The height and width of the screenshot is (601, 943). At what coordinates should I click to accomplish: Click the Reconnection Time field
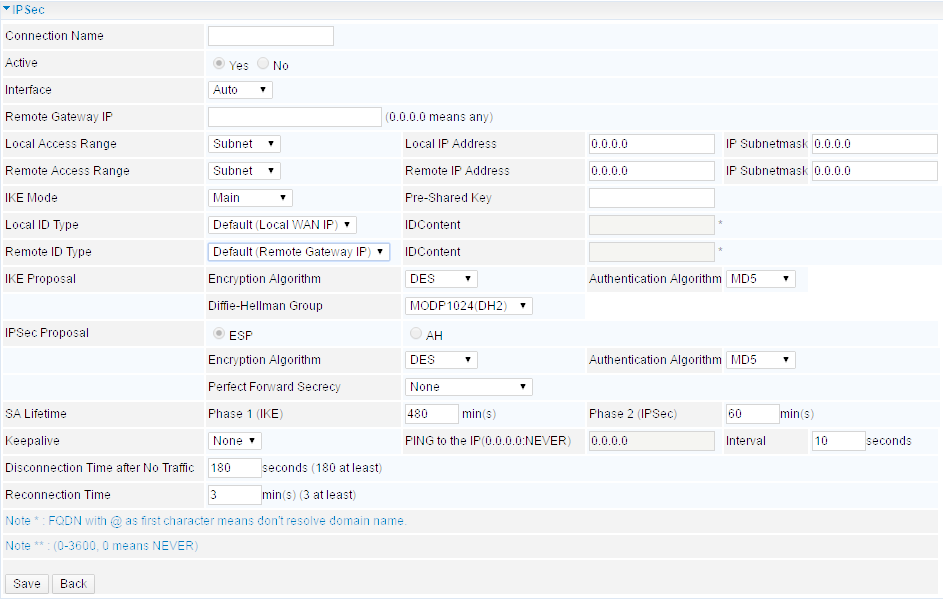235,495
